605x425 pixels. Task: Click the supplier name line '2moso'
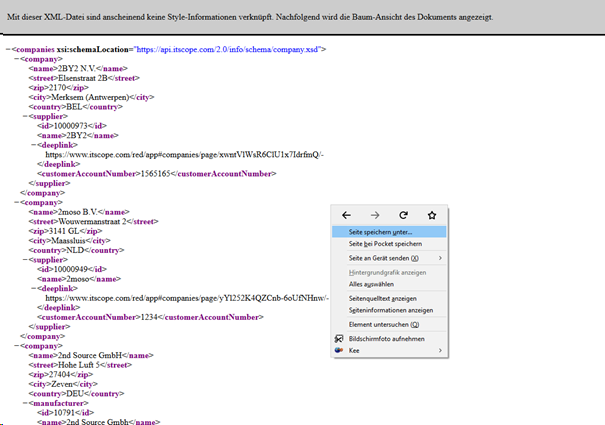click(79, 279)
